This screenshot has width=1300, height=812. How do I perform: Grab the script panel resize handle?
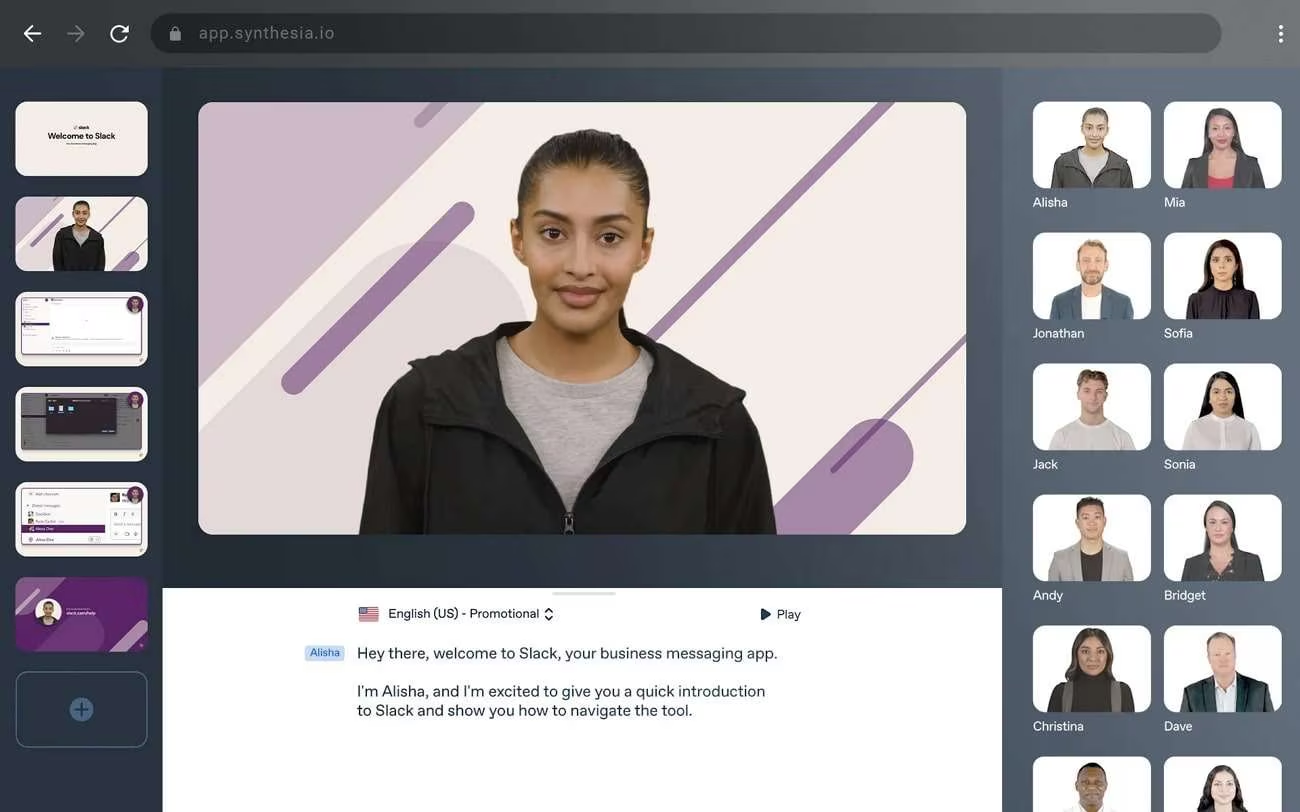point(583,593)
